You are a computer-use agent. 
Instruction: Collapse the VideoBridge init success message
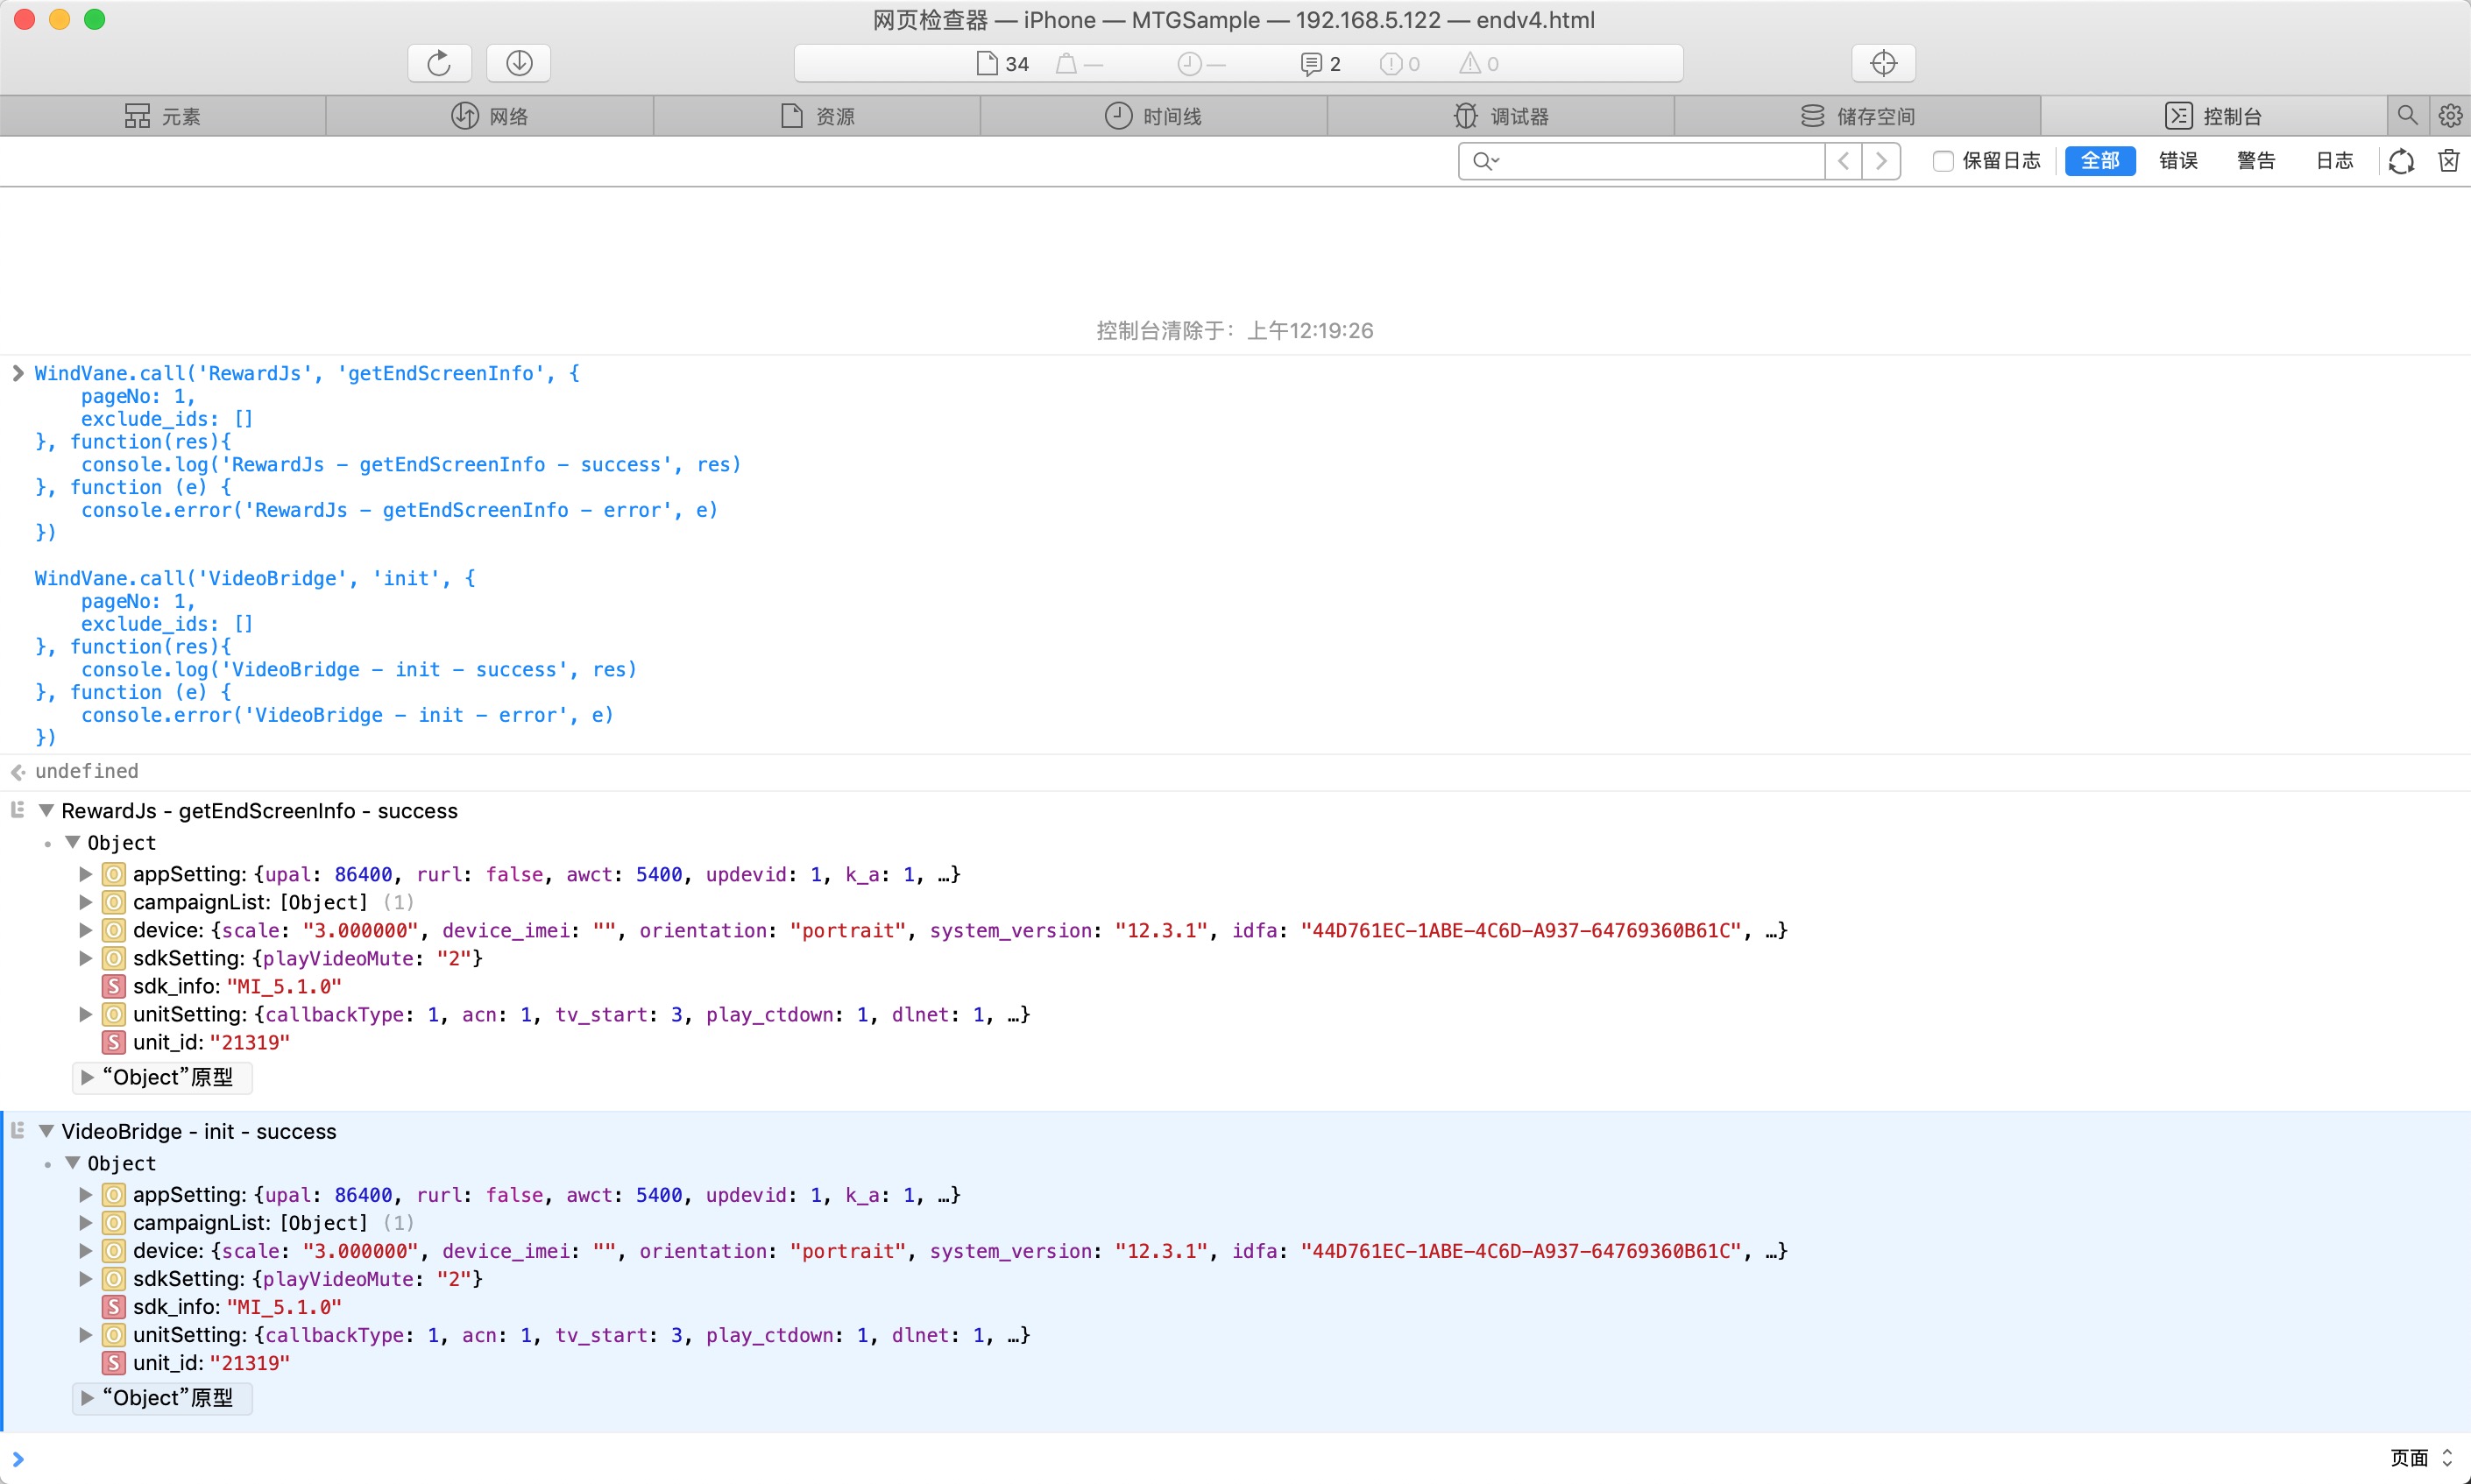point(46,1131)
